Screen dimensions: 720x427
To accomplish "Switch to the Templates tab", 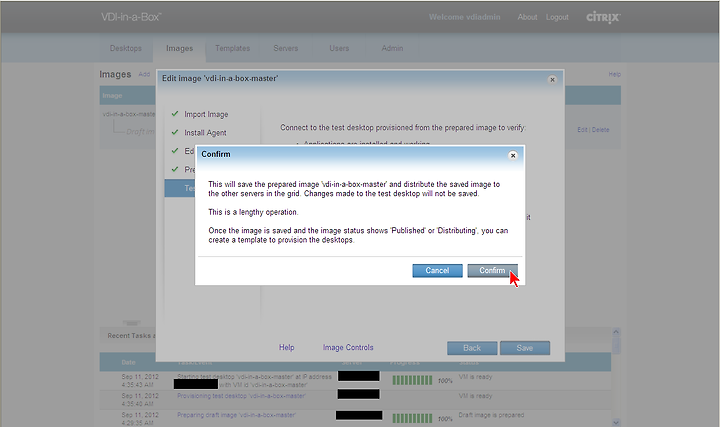I will point(233,48).
